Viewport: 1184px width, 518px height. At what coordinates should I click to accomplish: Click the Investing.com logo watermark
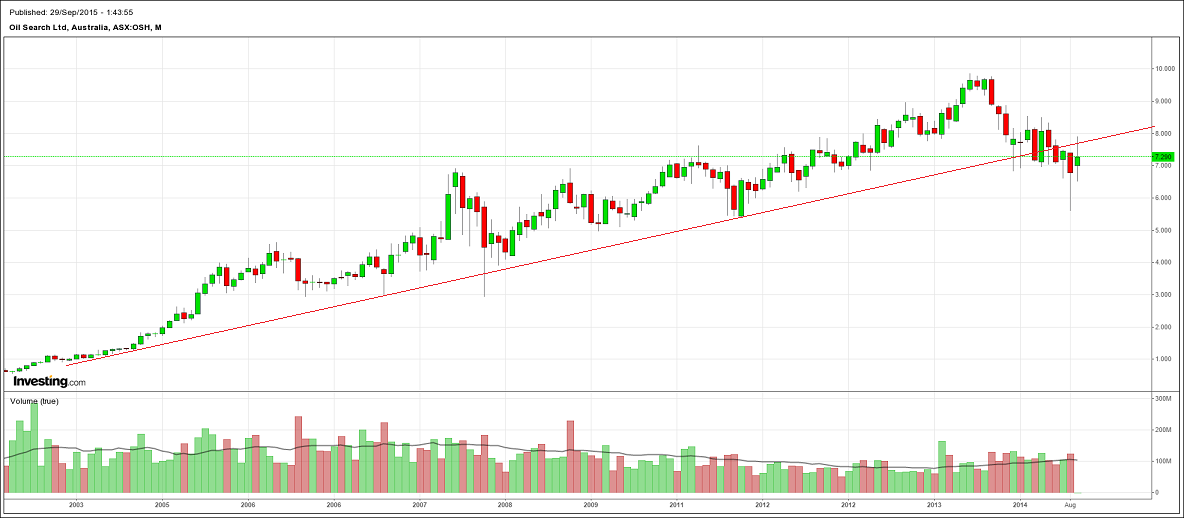[49, 381]
